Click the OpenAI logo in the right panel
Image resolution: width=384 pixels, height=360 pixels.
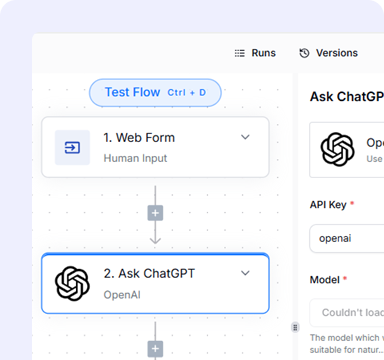coord(337,149)
